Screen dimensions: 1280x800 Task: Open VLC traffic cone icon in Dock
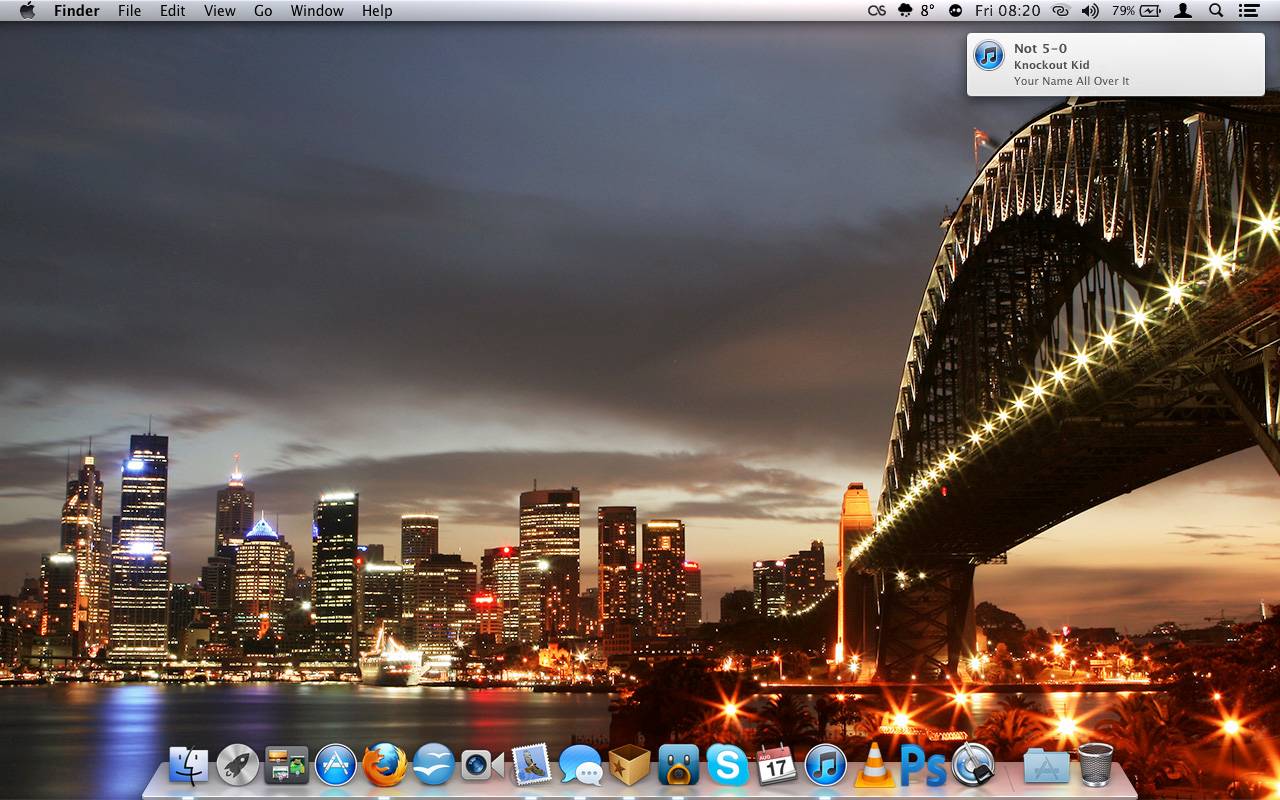point(875,766)
